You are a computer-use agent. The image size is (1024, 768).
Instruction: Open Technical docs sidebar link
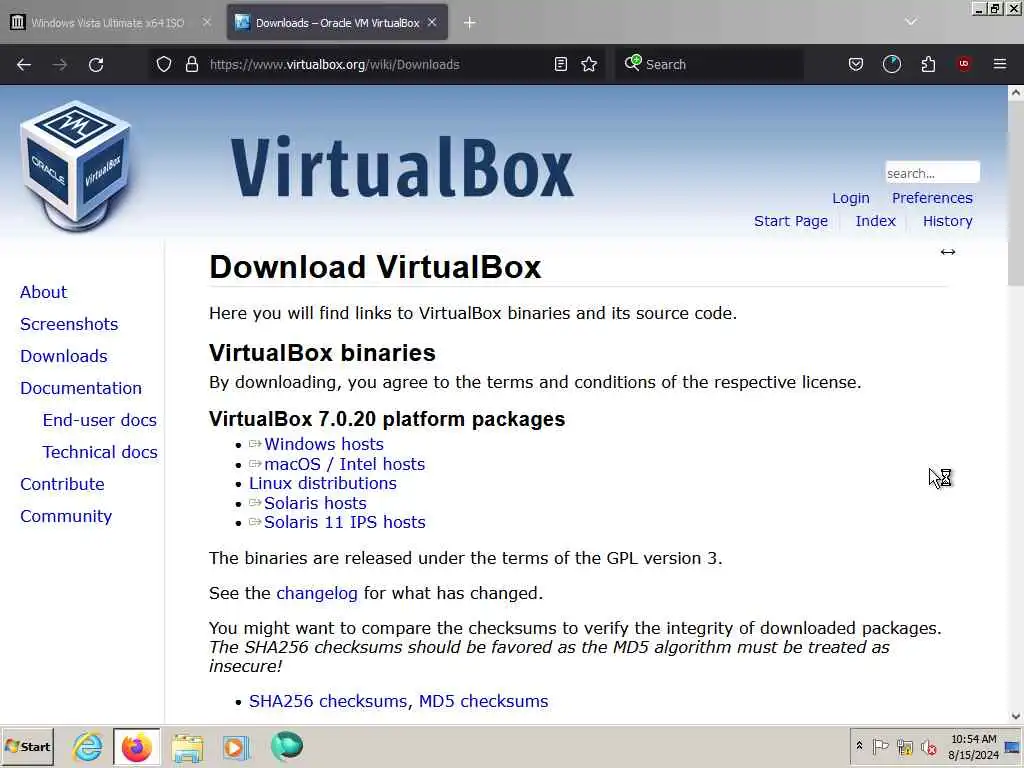(100, 452)
